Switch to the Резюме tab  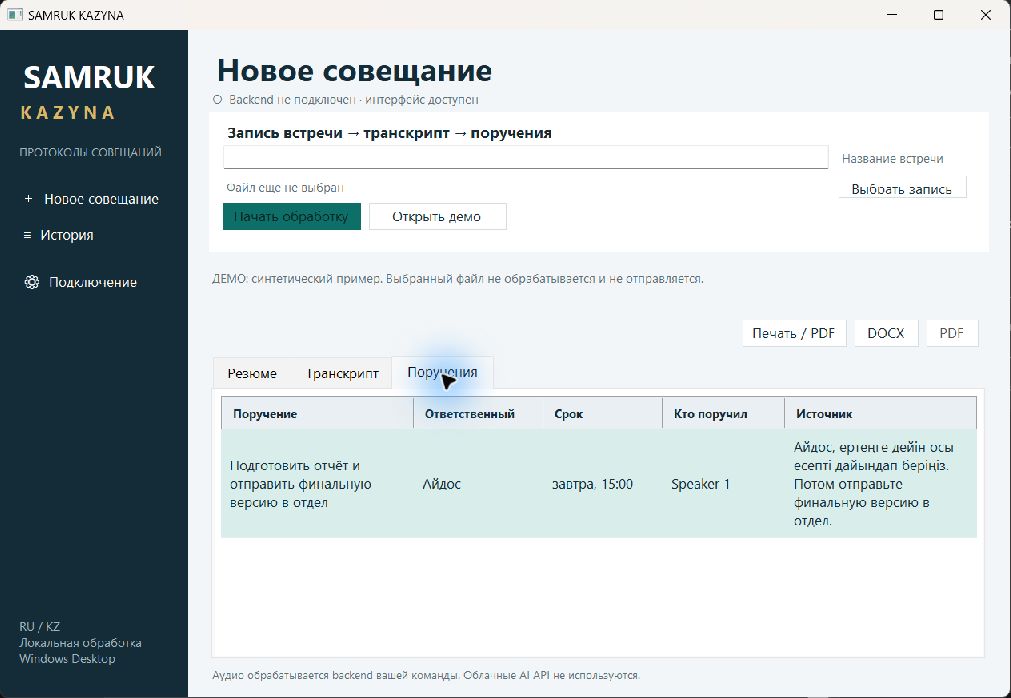pyautogui.click(x=252, y=373)
